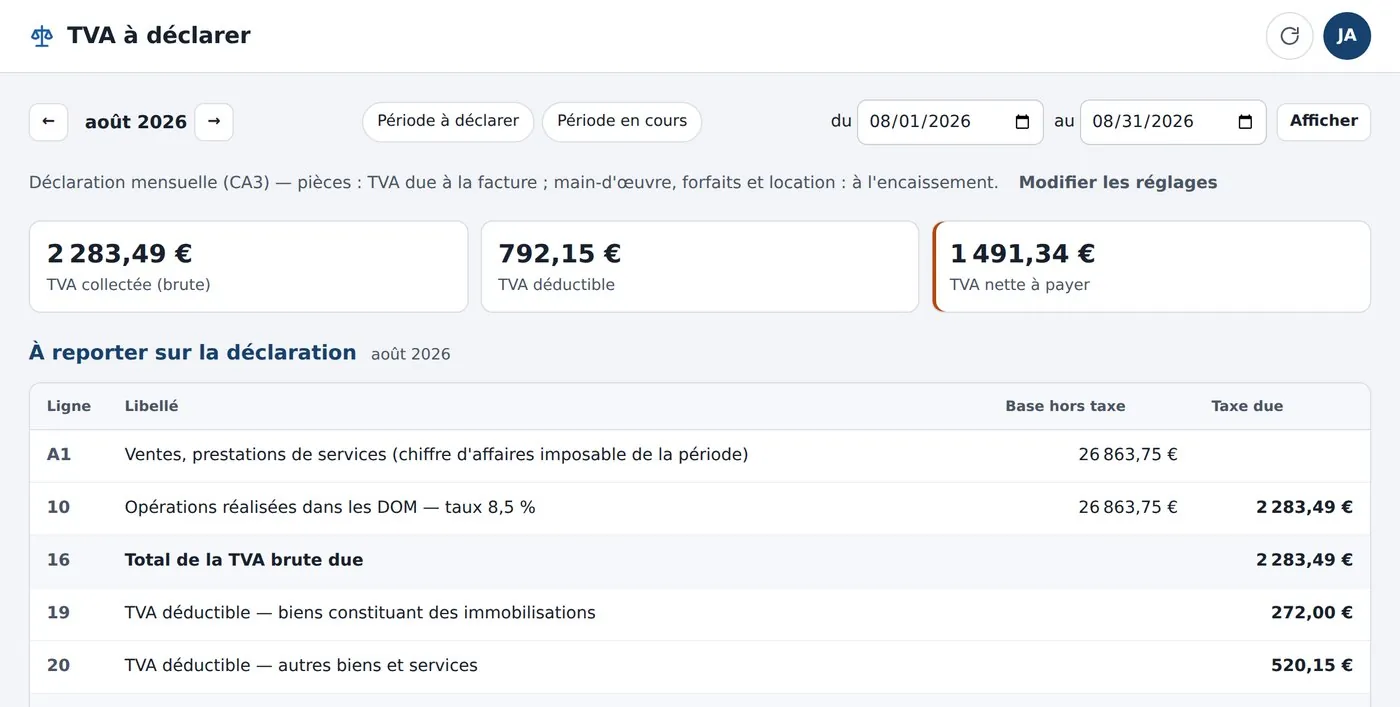Click the "Base hors taxe" column header
The image size is (1400, 707).
coord(1065,406)
